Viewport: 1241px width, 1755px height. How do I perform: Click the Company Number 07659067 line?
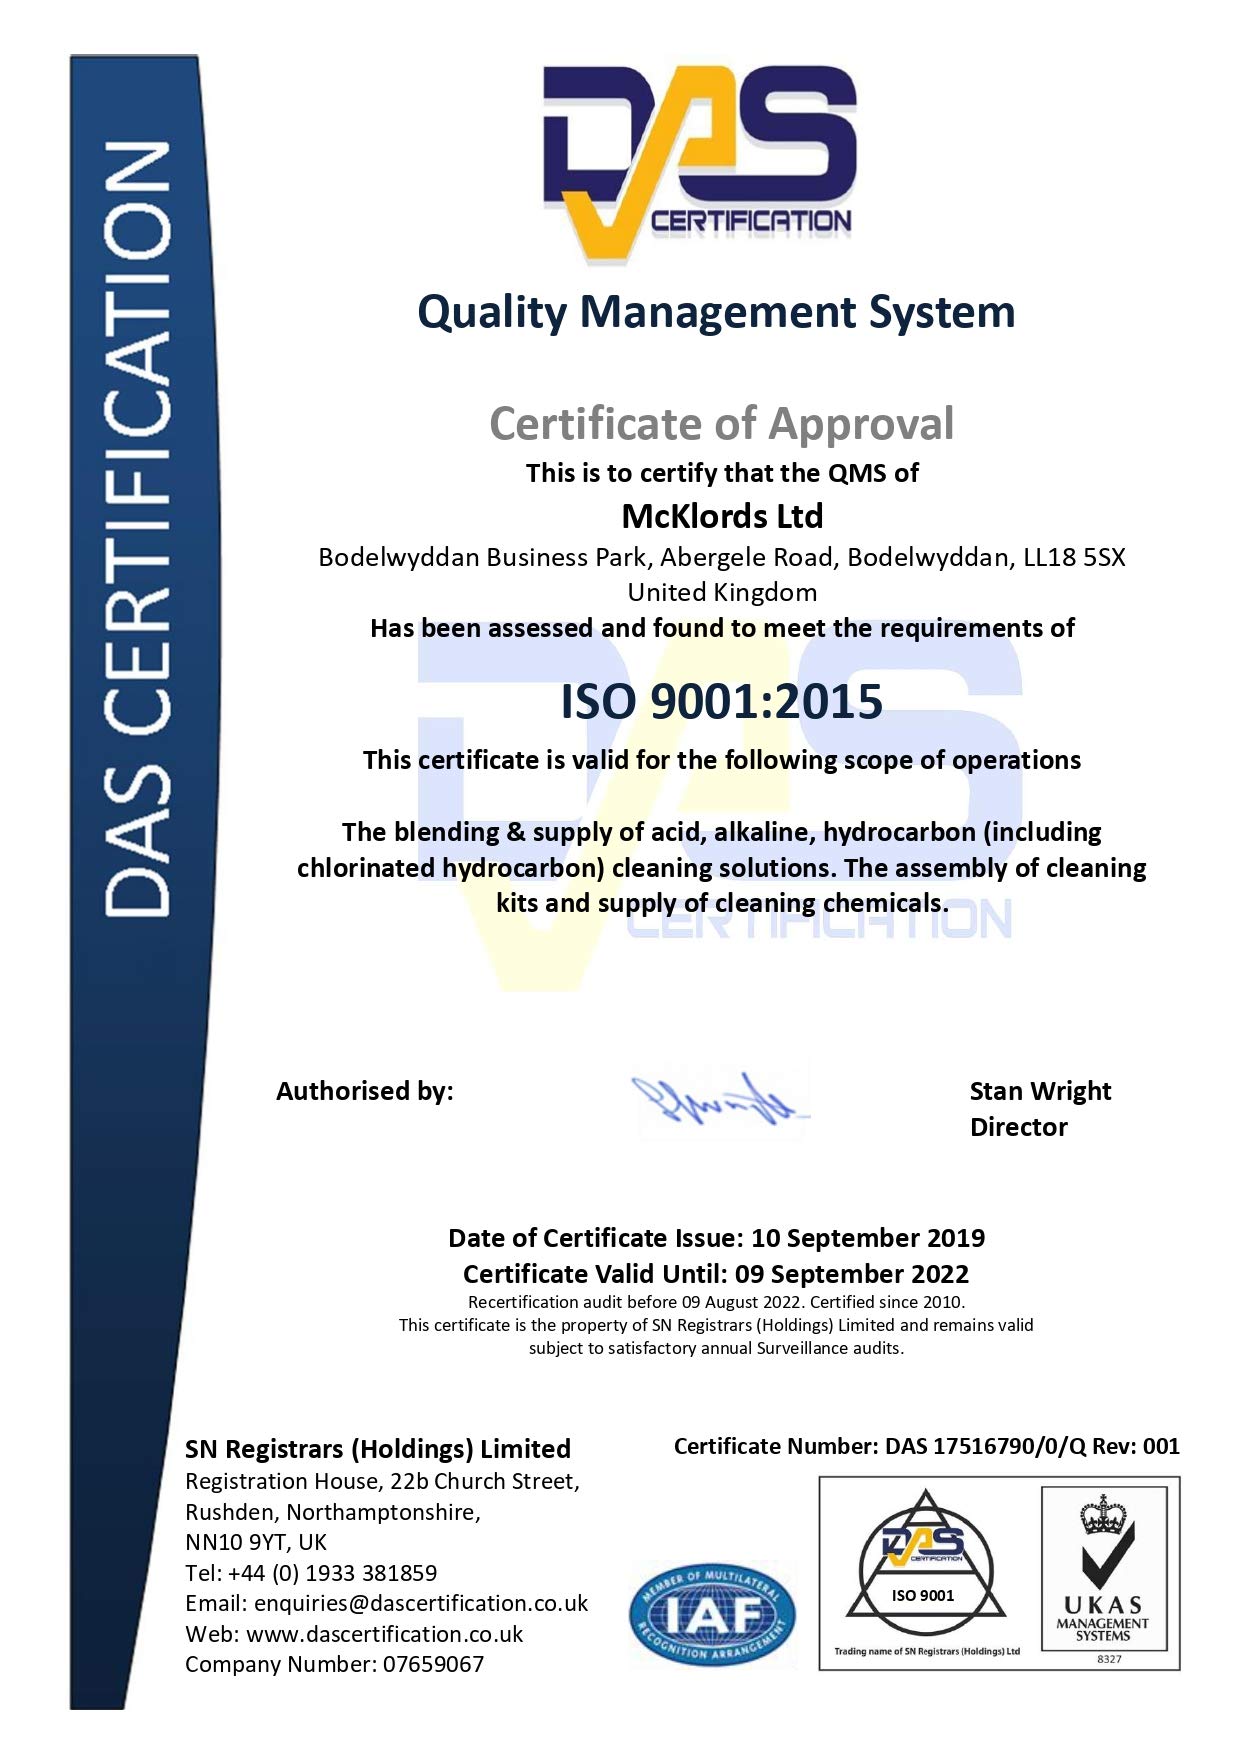click(334, 1664)
